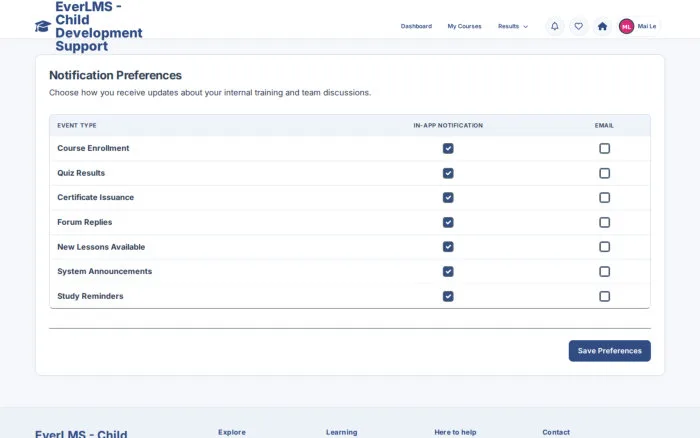Open the wishlist heart icon
Screen dimensions: 700x438
(x=579, y=26)
